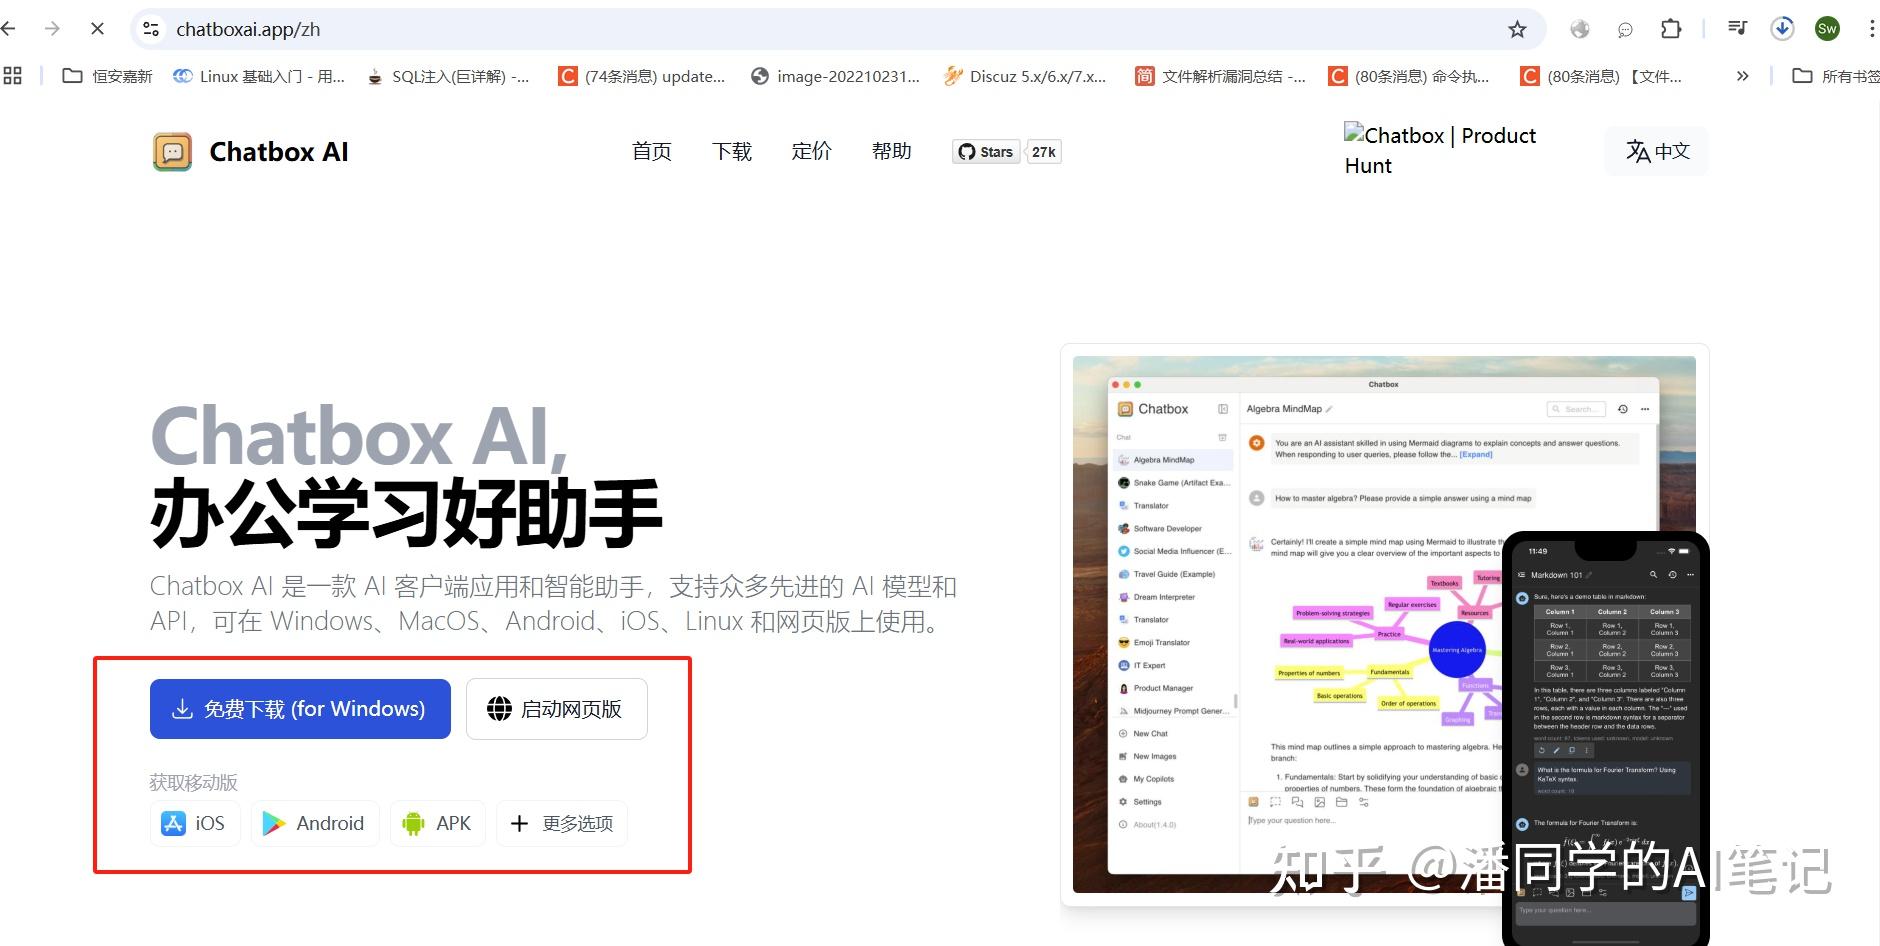Open the 定价 nav item
The width and height of the screenshot is (1880, 946).
coord(812,151)
